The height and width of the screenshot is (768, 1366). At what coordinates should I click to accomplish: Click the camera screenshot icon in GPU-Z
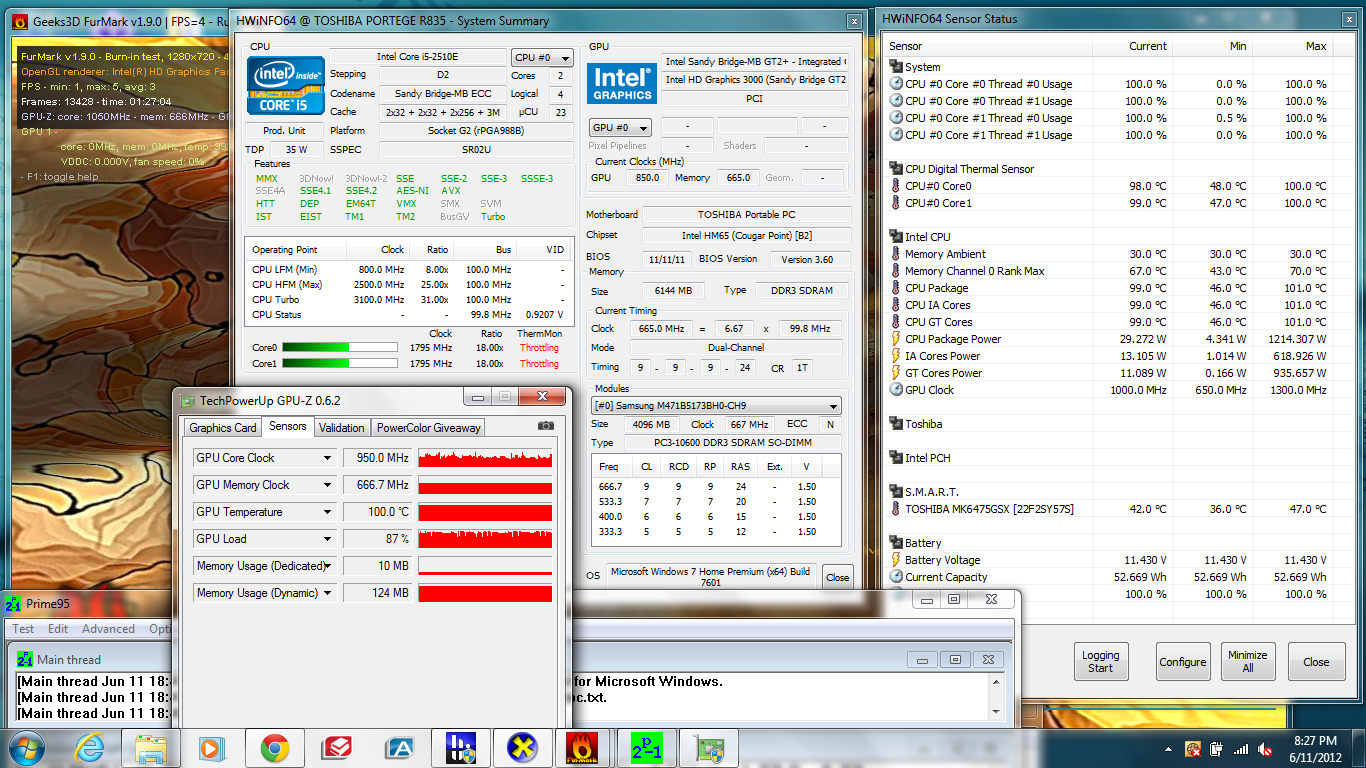(545, 426)
